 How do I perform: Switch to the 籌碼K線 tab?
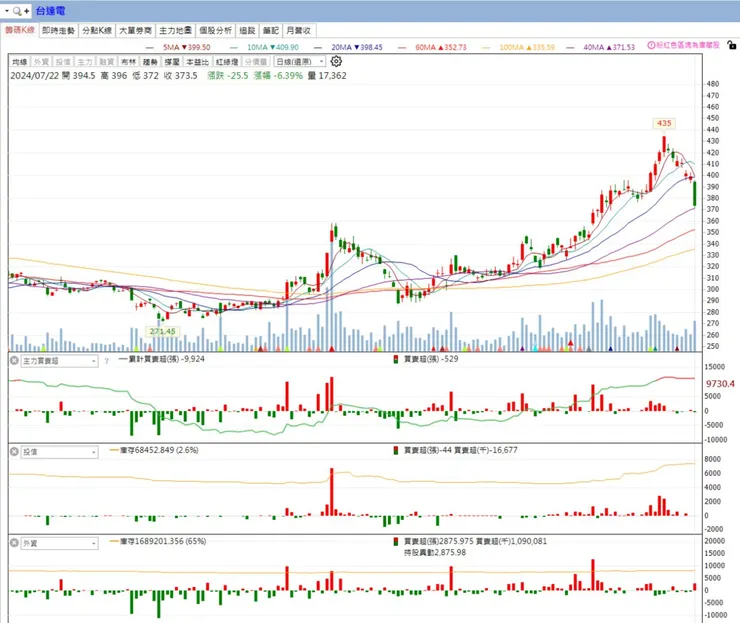pos(20,30)
